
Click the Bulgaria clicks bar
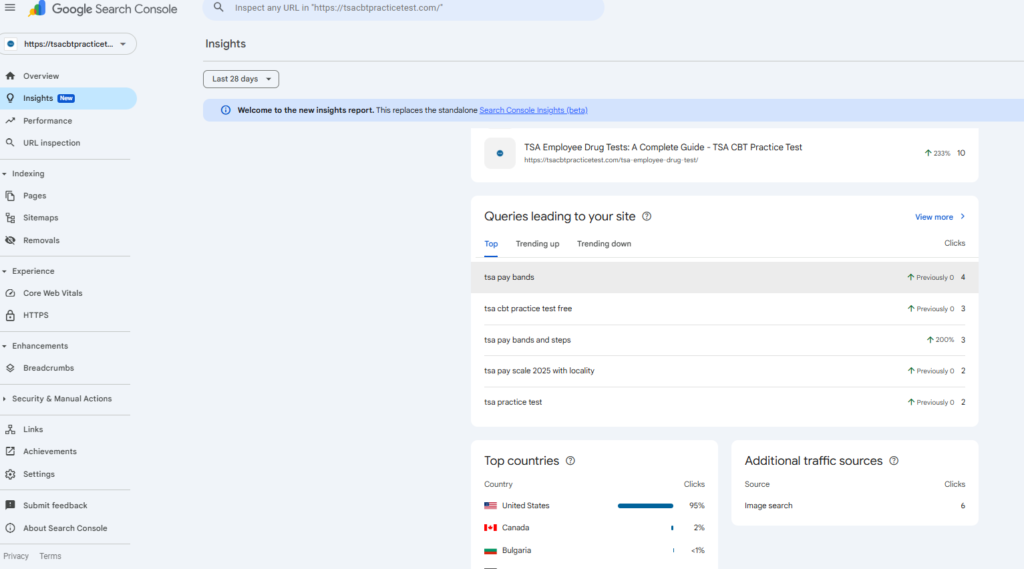(x=673, y=550)
